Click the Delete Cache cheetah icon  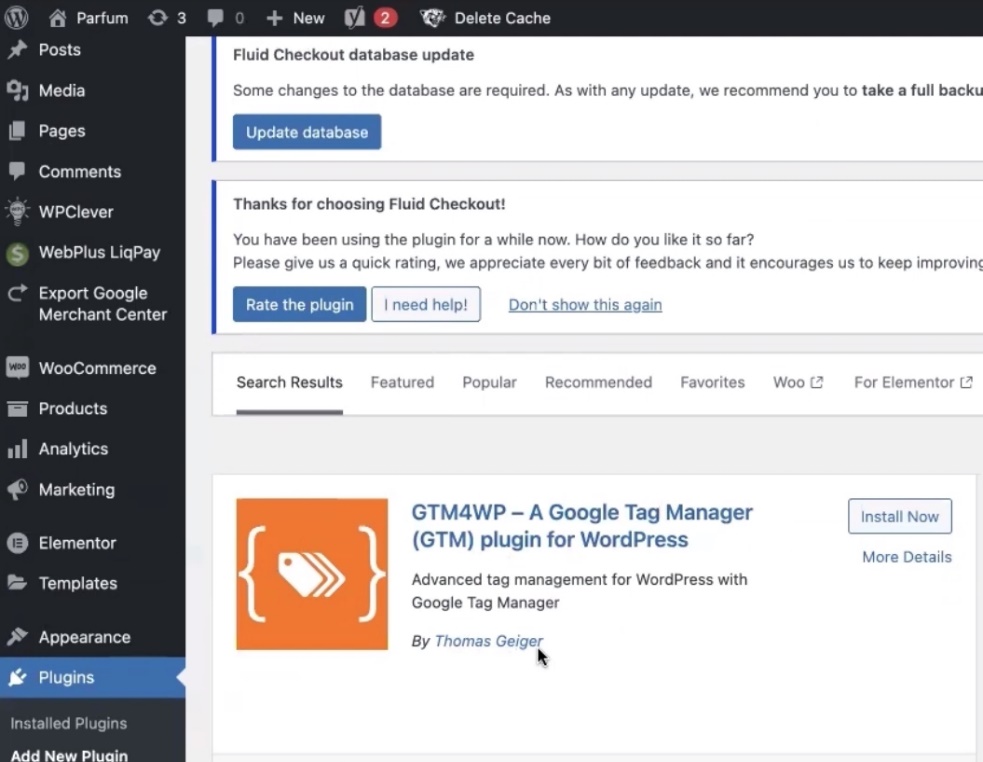[432, 18]
